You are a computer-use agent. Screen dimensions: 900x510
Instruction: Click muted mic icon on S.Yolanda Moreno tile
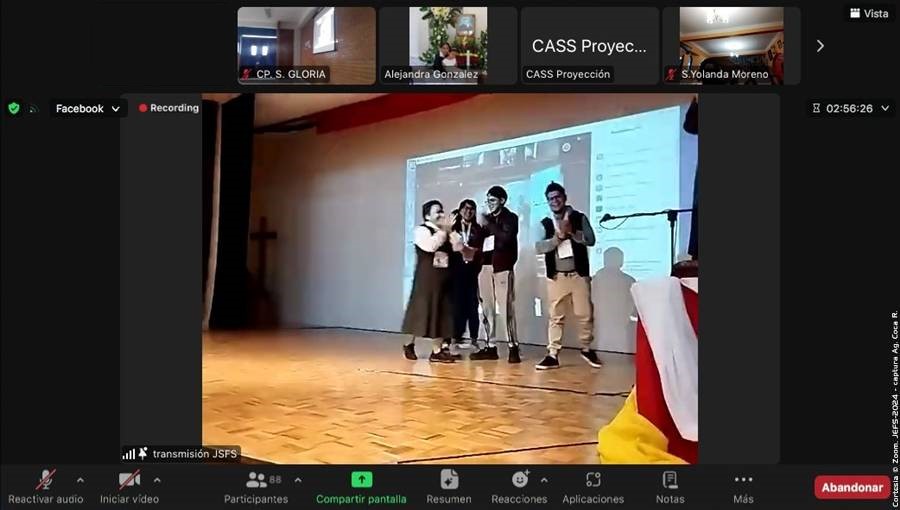tap(671, 74)
